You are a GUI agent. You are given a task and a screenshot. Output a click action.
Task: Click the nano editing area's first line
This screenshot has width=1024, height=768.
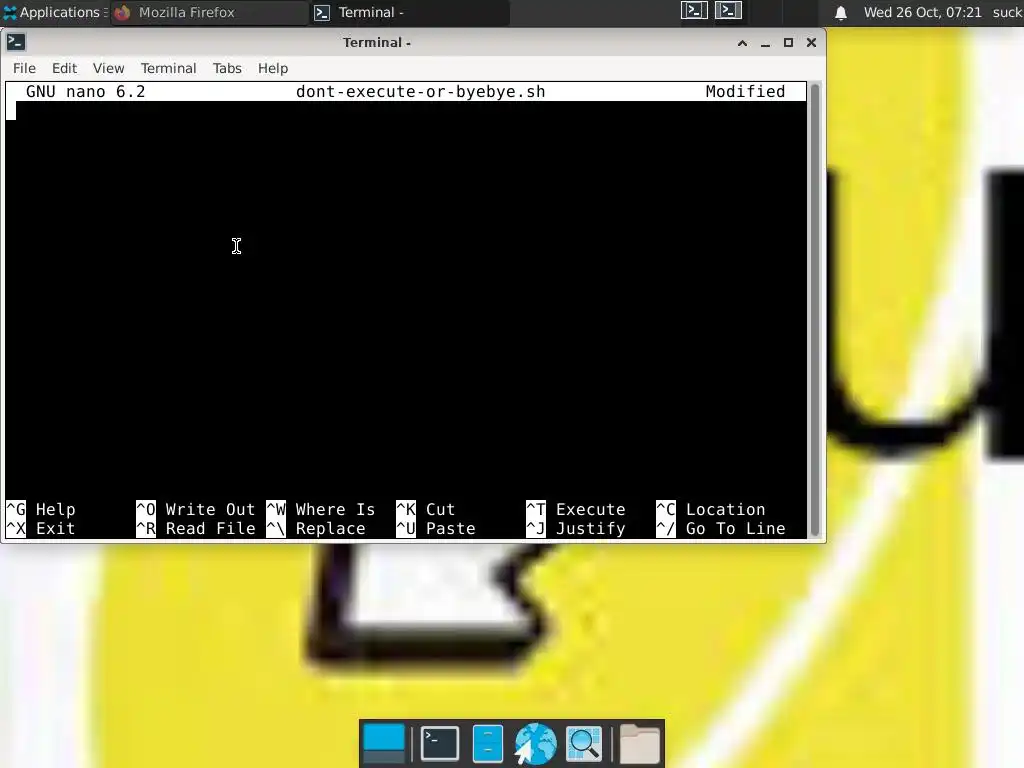click(406, 111)
